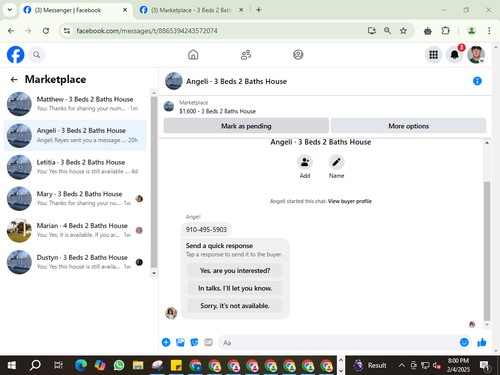The image size is (500, 375).
Task: Click phone number message 910-495-5903
Action: (206, 229)
